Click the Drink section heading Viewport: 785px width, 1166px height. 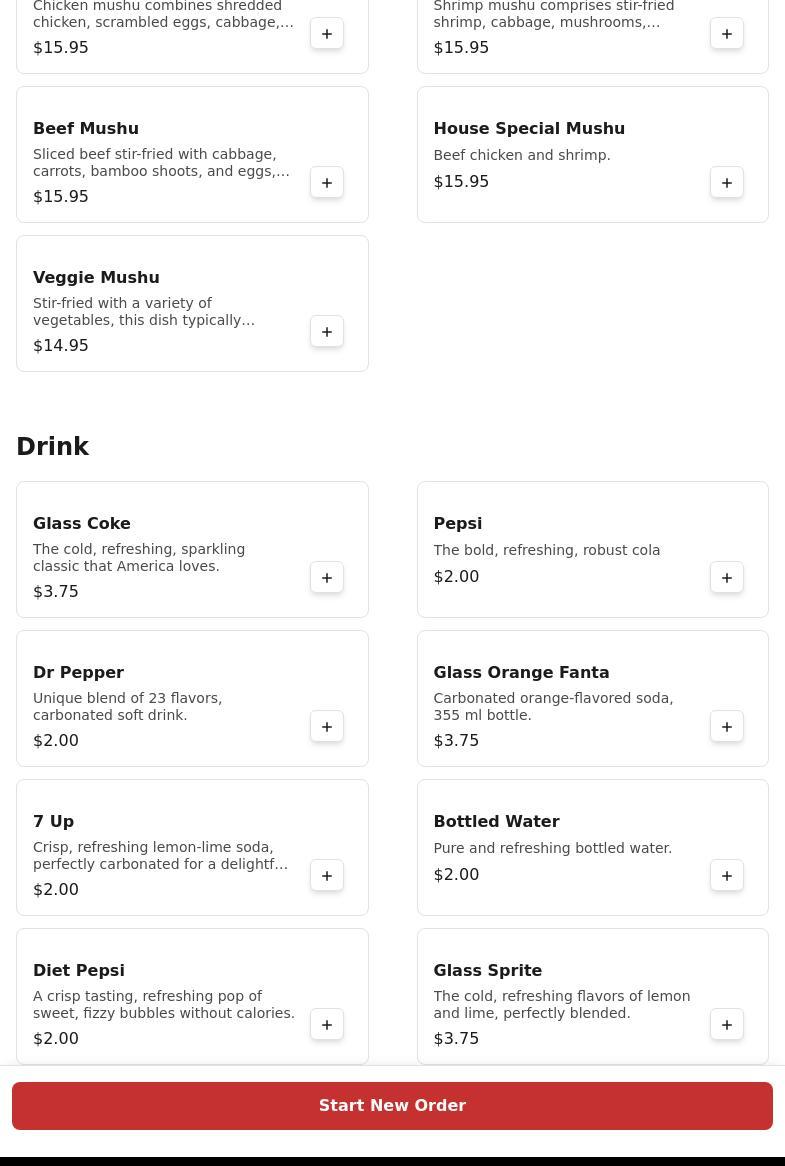pos(53,447)
